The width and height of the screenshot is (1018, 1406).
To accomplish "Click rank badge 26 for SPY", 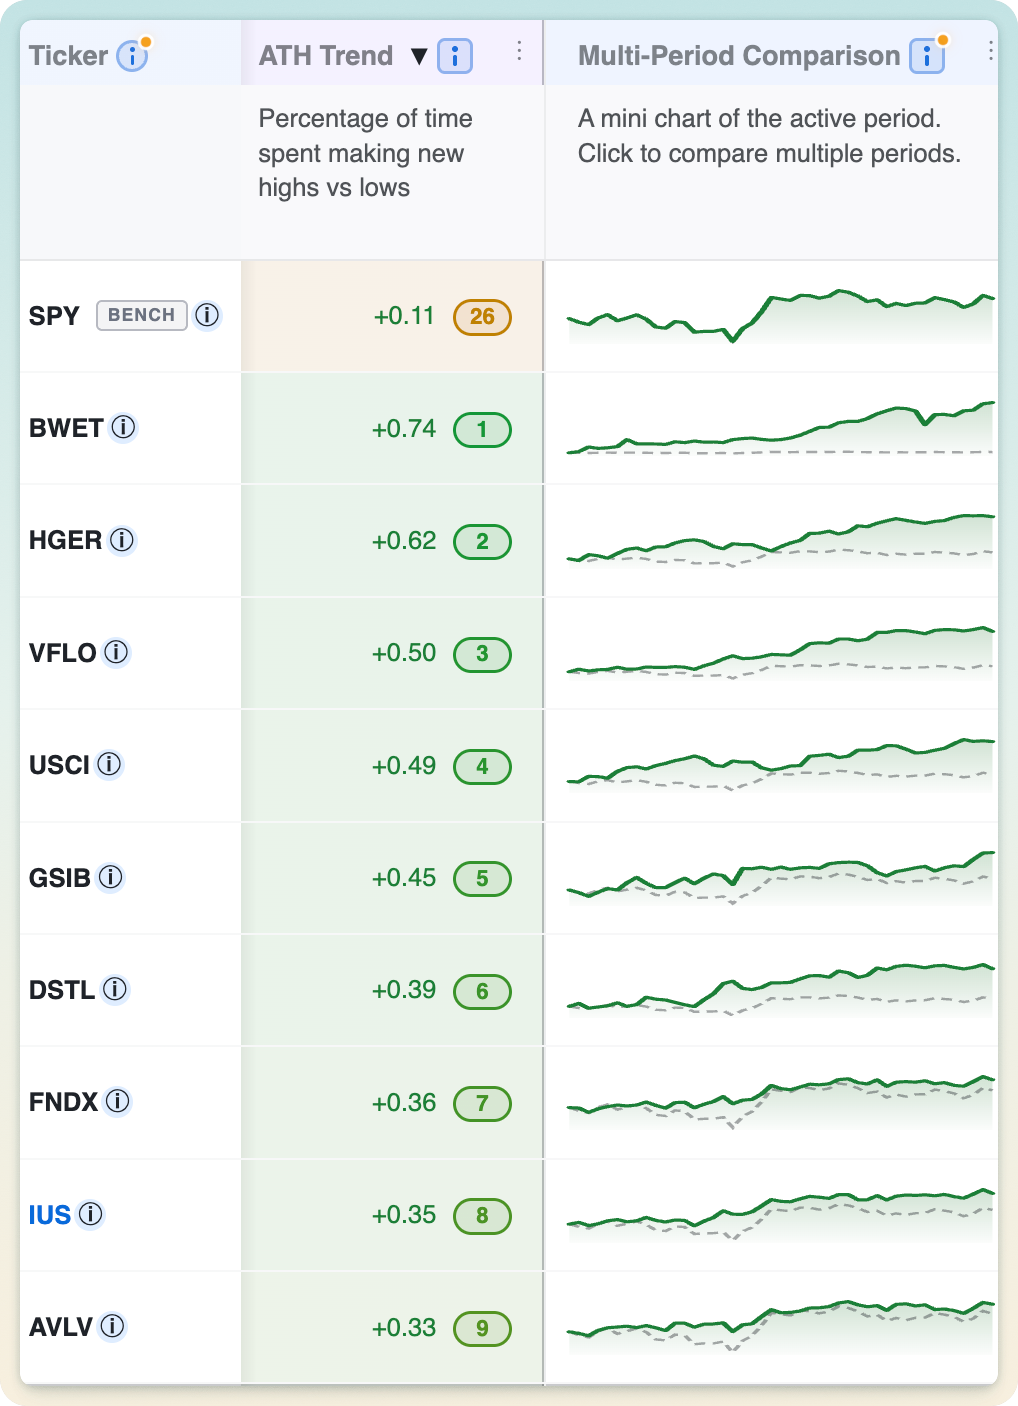I will [483, 317].
